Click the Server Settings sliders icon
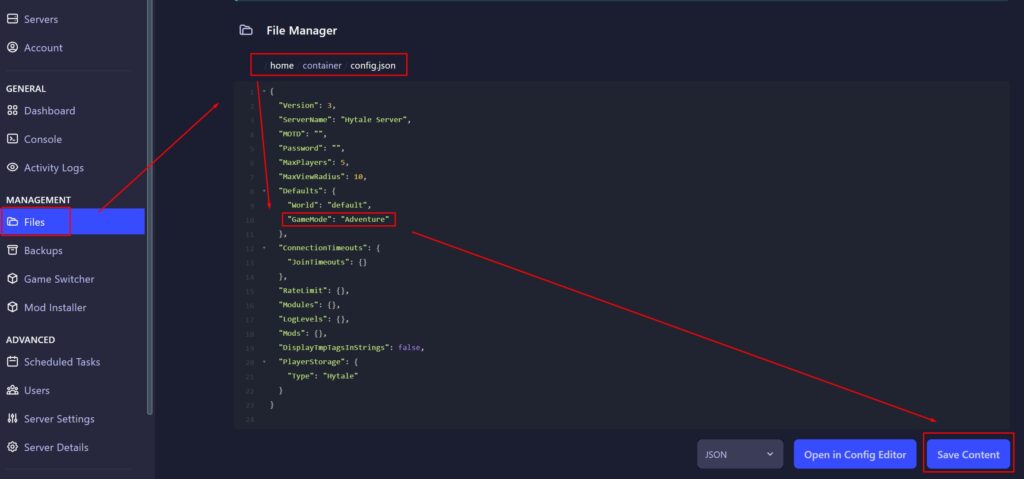The image size is (1024, 479). click(13, 419)
